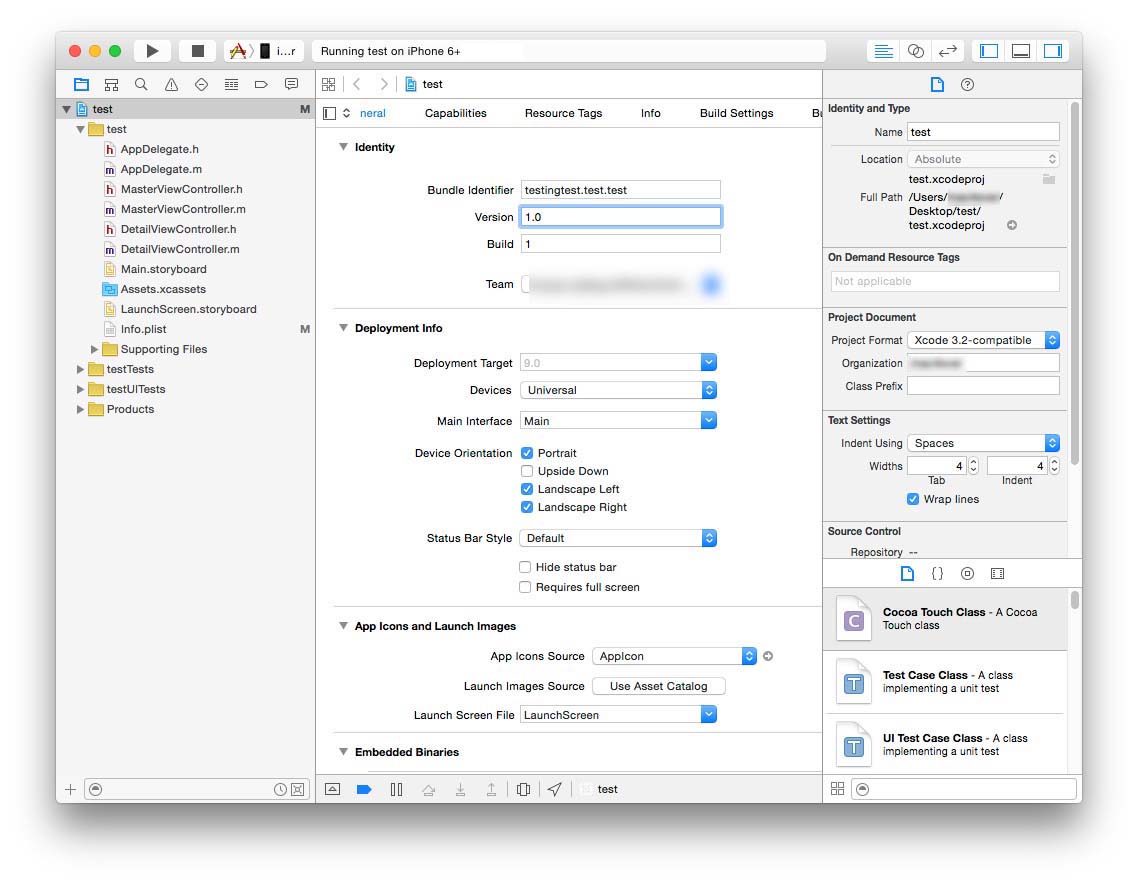
Task: Switch to the Resource Tags tab
Action: pos(563,113)
